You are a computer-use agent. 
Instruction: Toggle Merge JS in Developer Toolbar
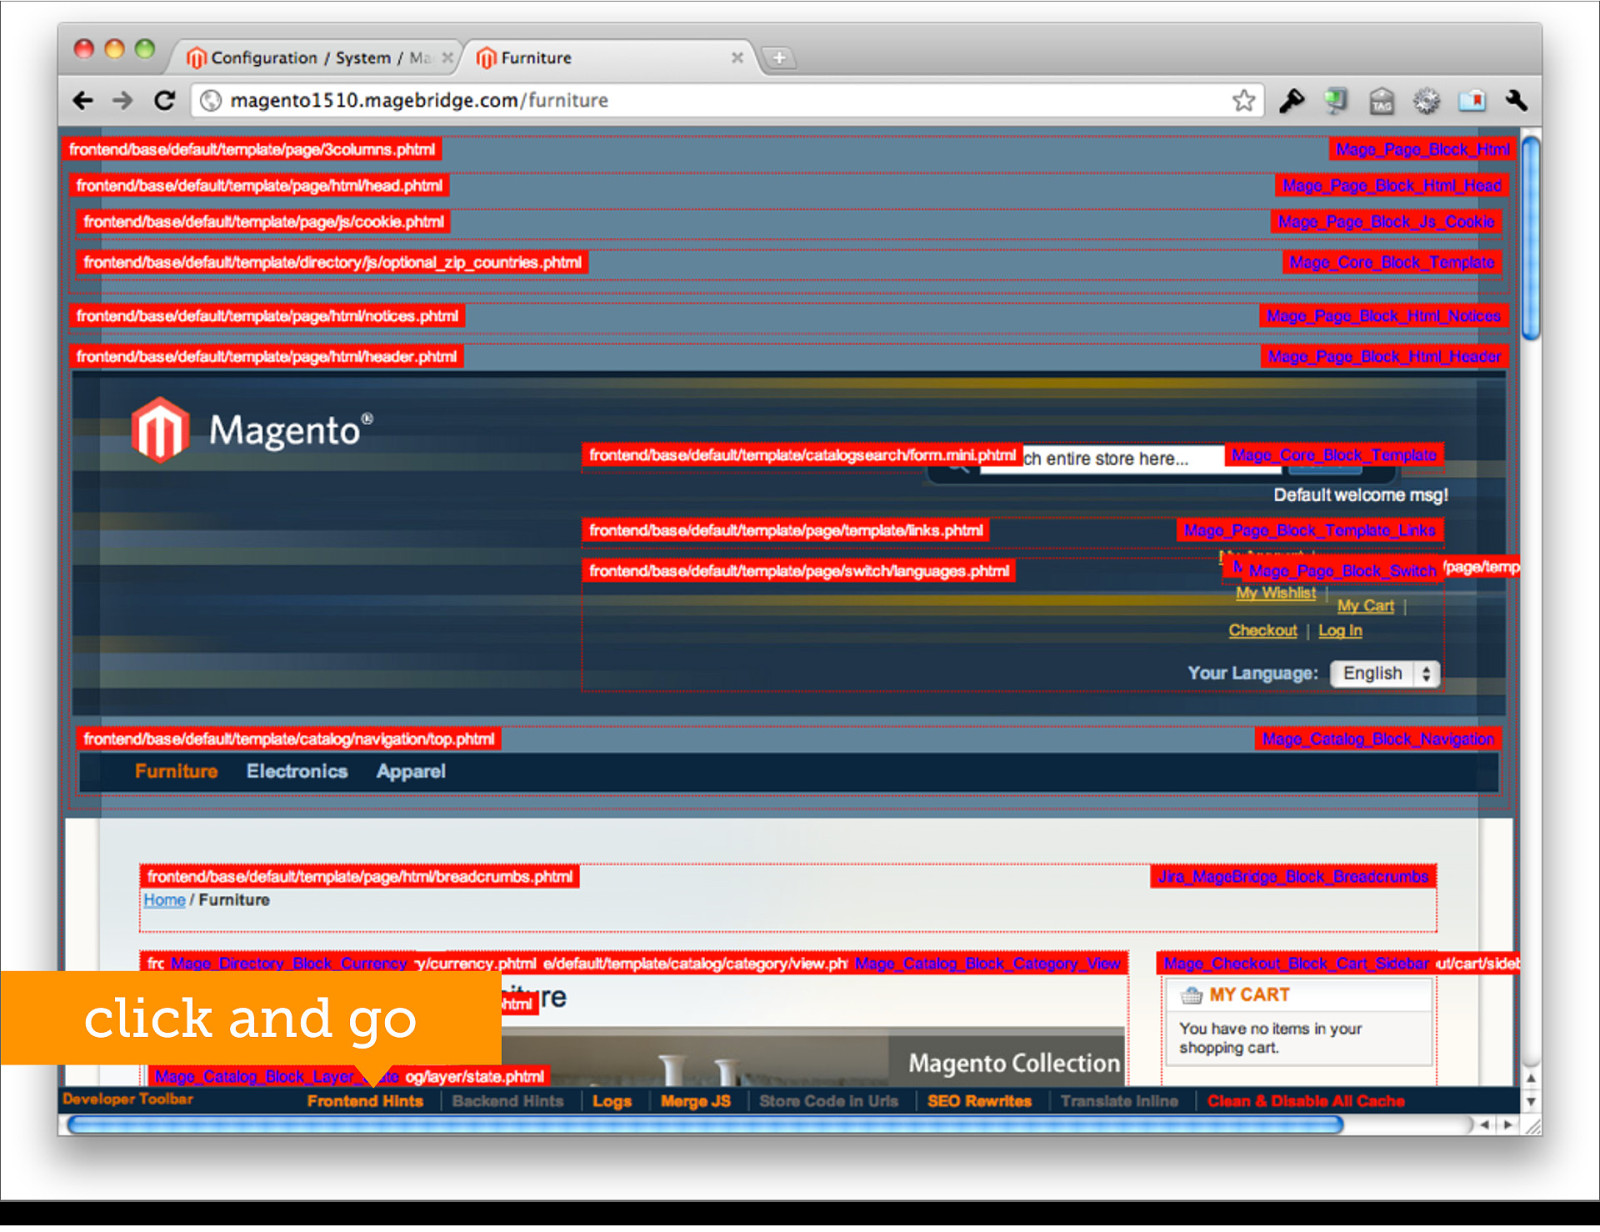(696, 1101)
